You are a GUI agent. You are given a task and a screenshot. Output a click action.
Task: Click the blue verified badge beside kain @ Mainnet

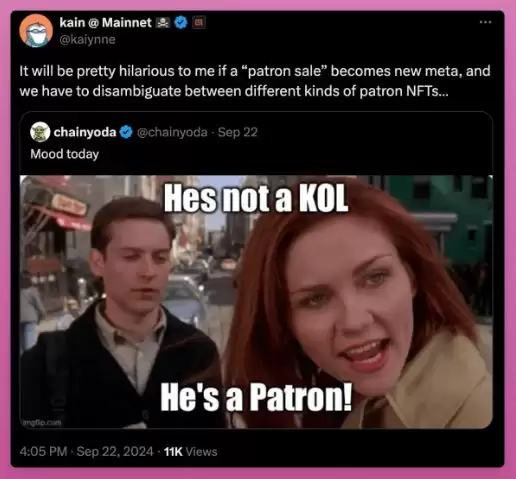coord(181,22)
